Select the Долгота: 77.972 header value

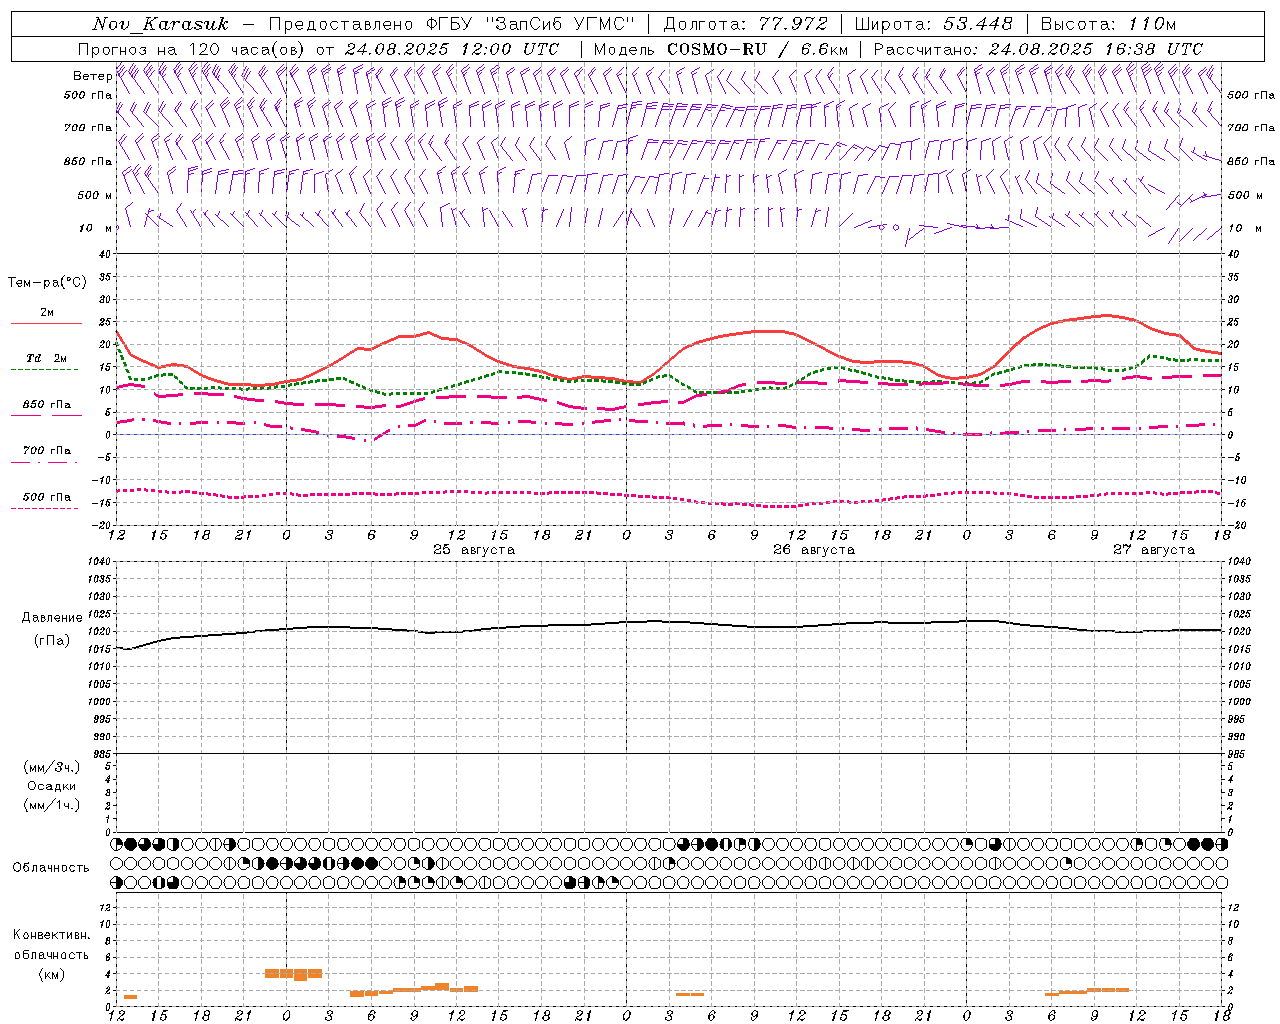[745, 24]
